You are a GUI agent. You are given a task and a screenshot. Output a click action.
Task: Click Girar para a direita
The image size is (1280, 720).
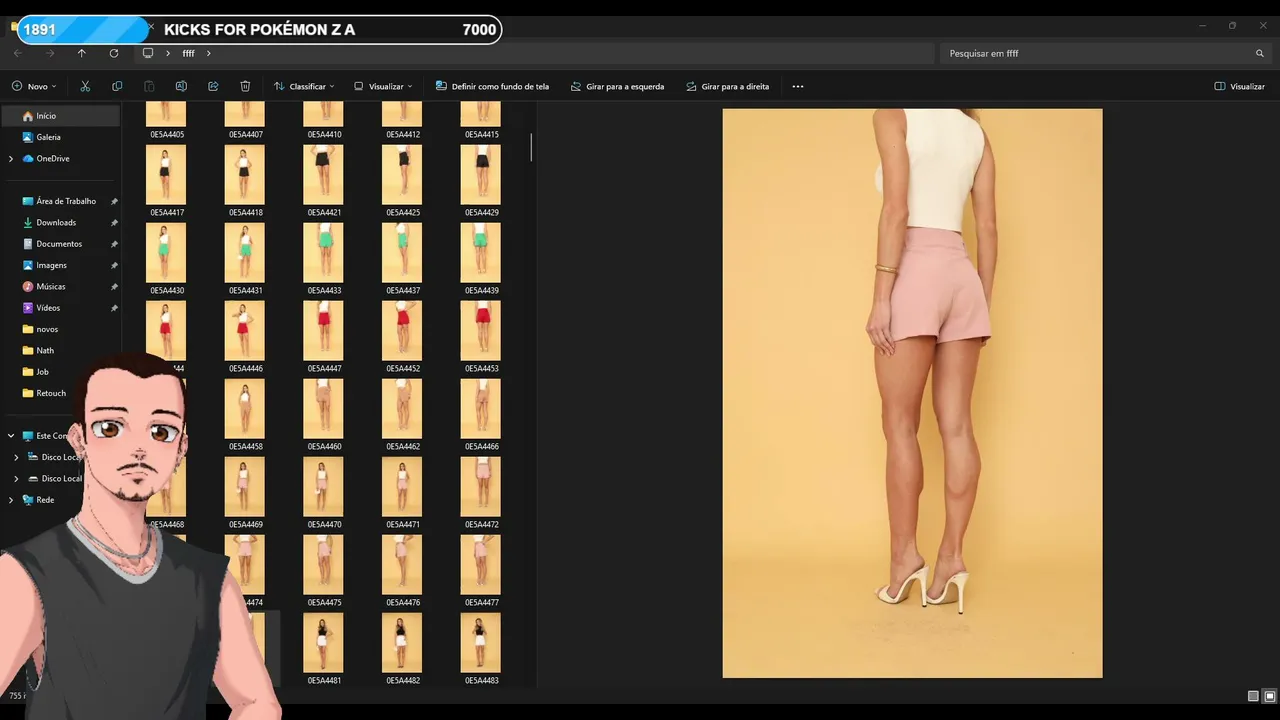(727, 86)
